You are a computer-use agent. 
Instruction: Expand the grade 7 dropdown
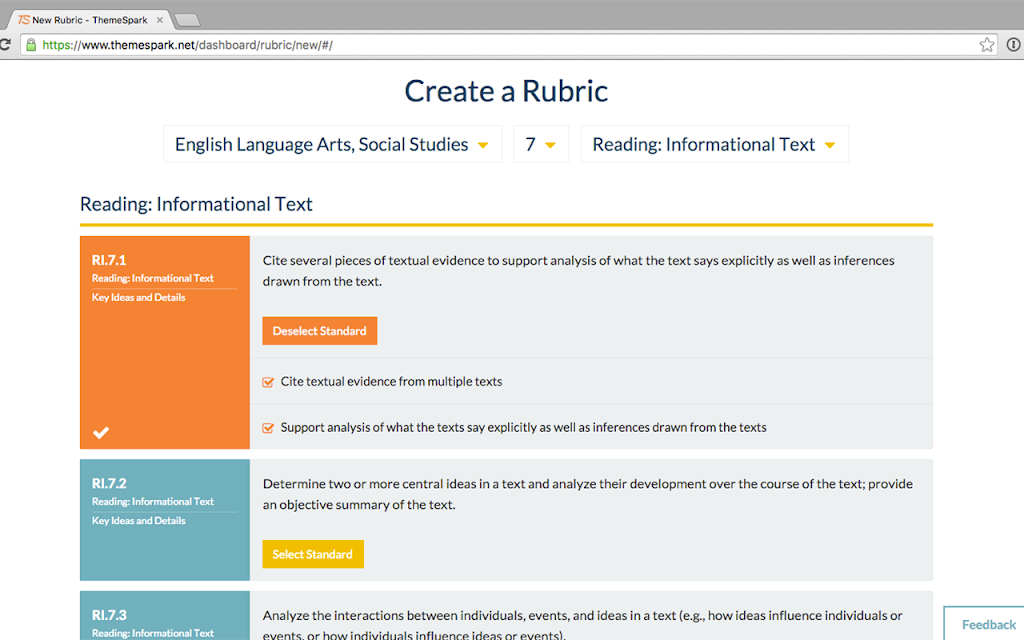pos(540,144)
